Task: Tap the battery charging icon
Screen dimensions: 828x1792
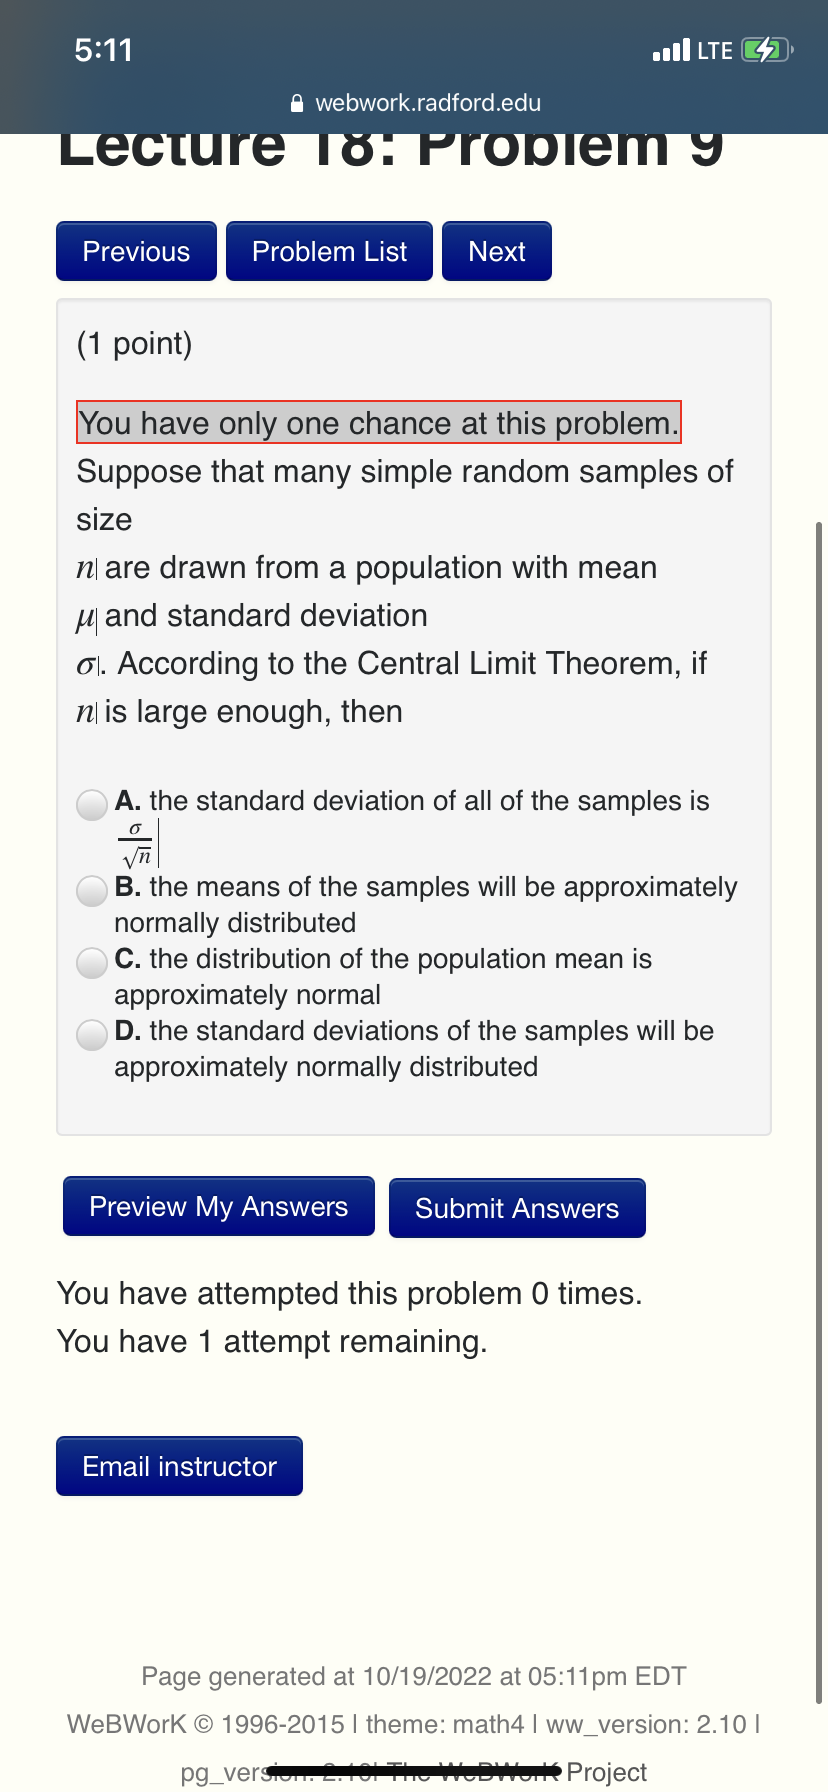Action: pos(764,48)
